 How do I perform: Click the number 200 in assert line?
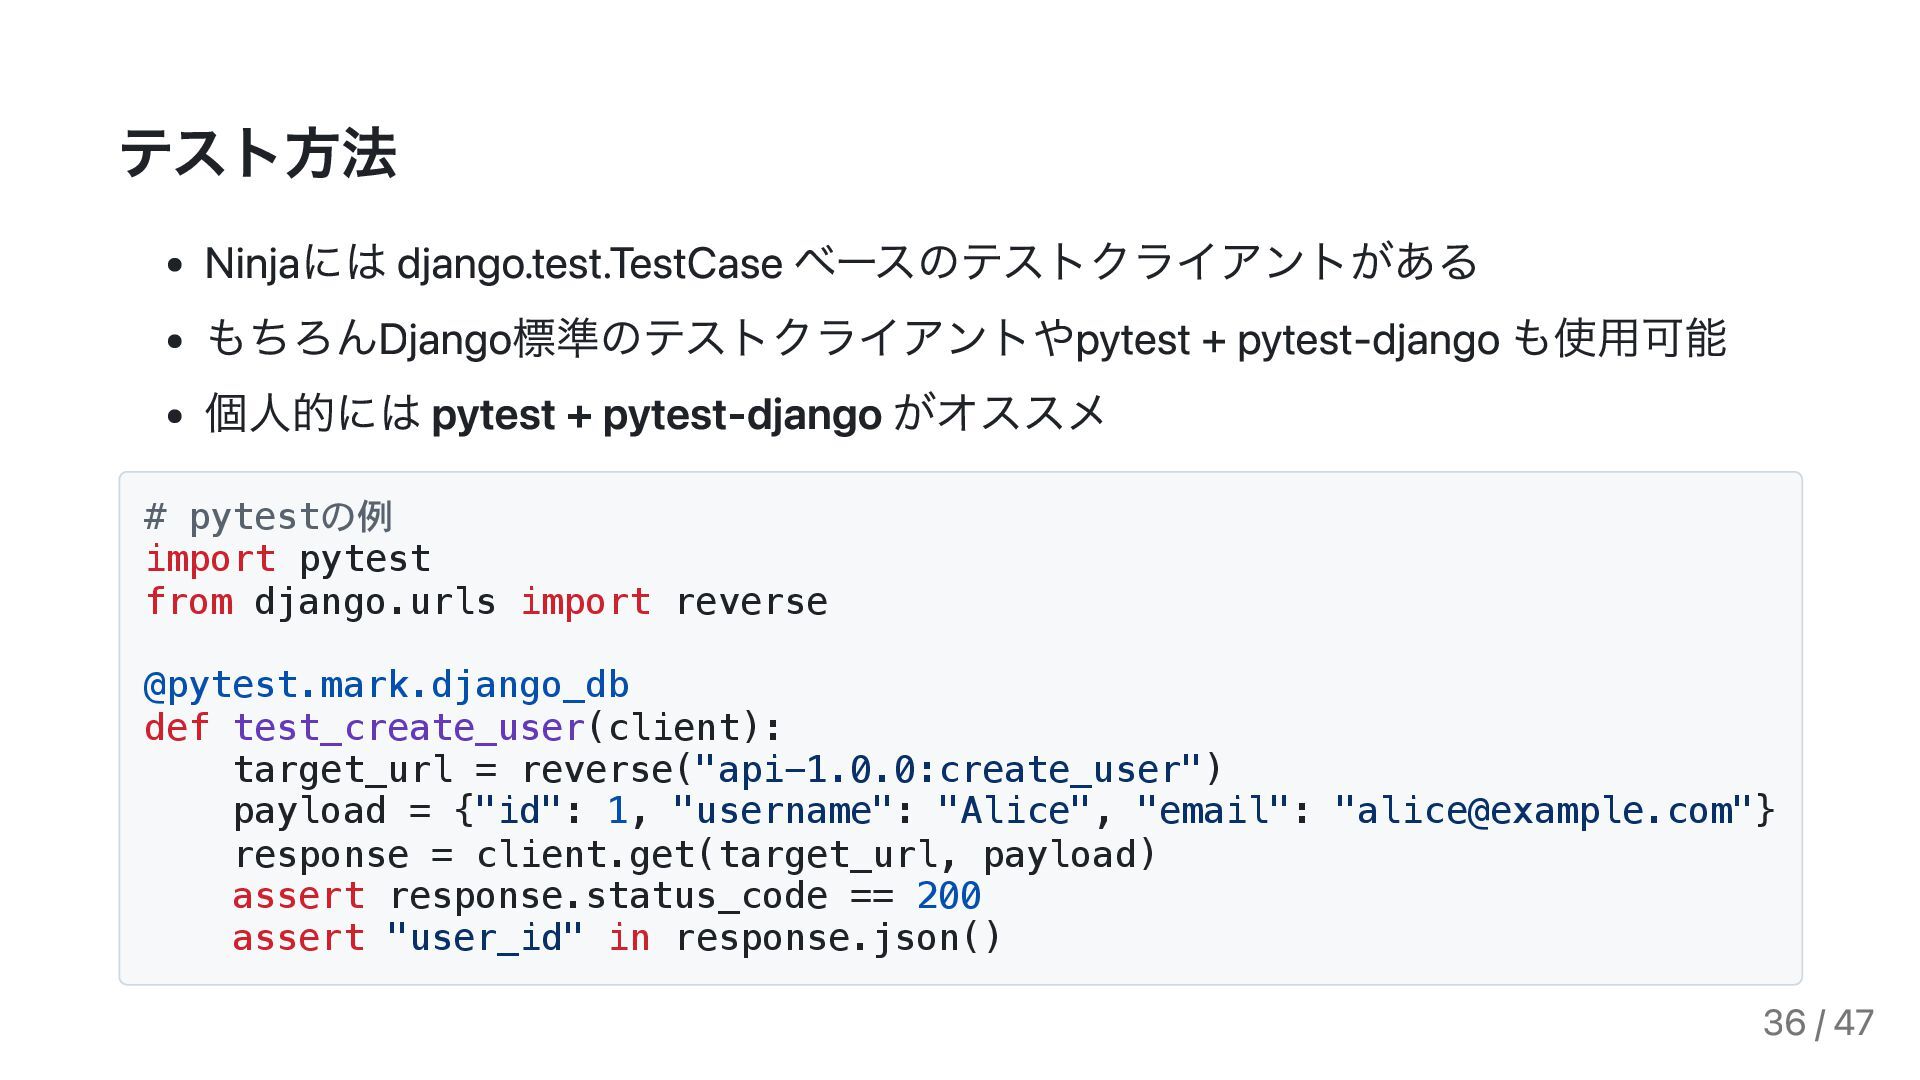click(949, 895)
